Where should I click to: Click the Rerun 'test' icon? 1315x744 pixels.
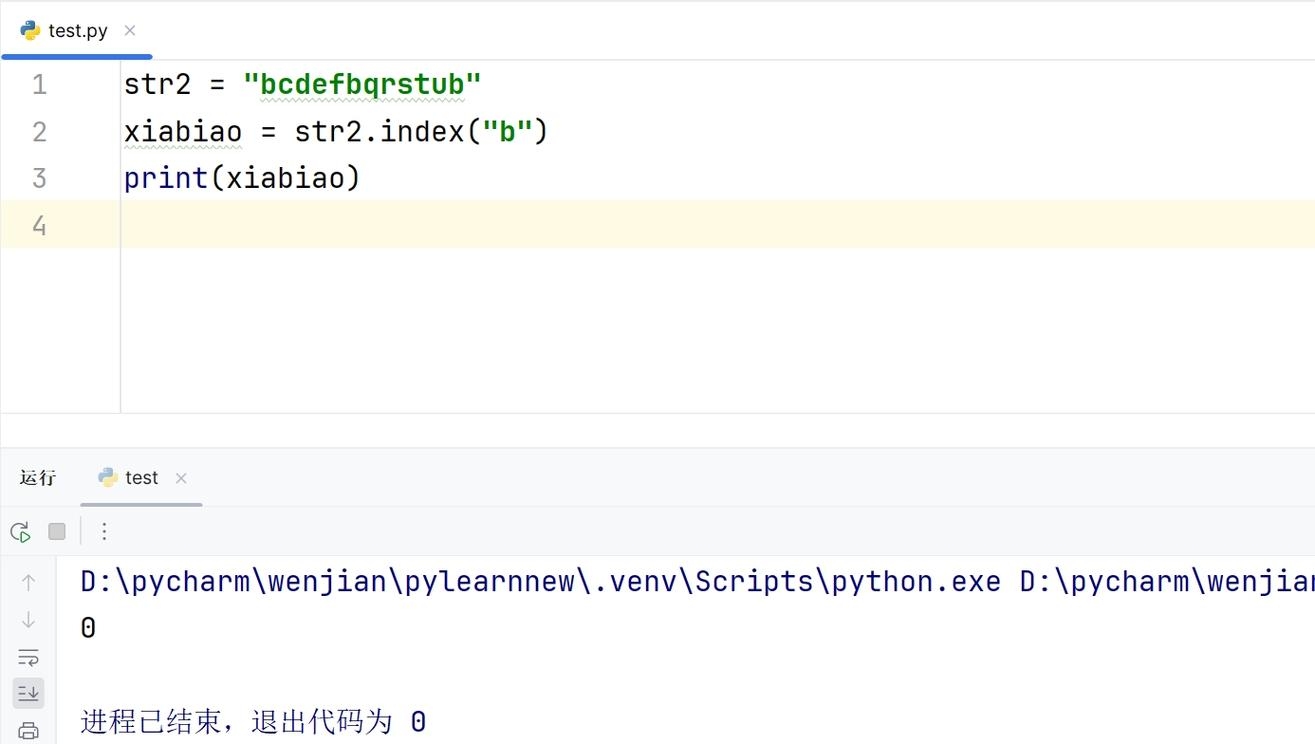tap(20, 532)
